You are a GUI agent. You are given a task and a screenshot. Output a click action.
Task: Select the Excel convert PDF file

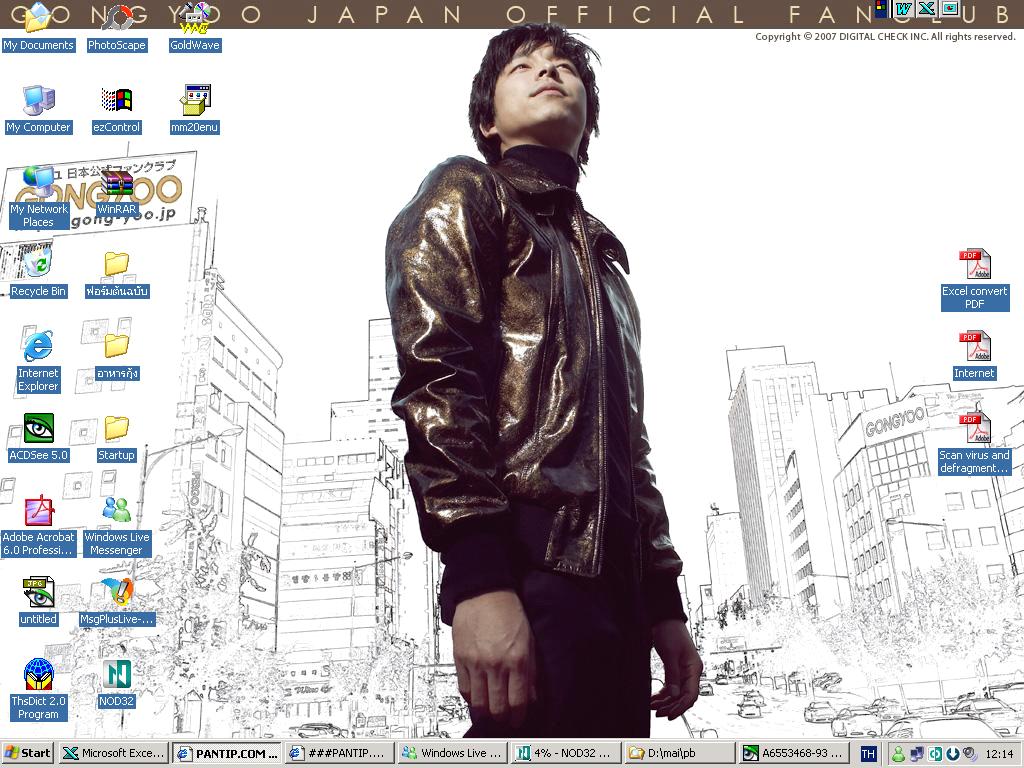(x=974, y=280)
